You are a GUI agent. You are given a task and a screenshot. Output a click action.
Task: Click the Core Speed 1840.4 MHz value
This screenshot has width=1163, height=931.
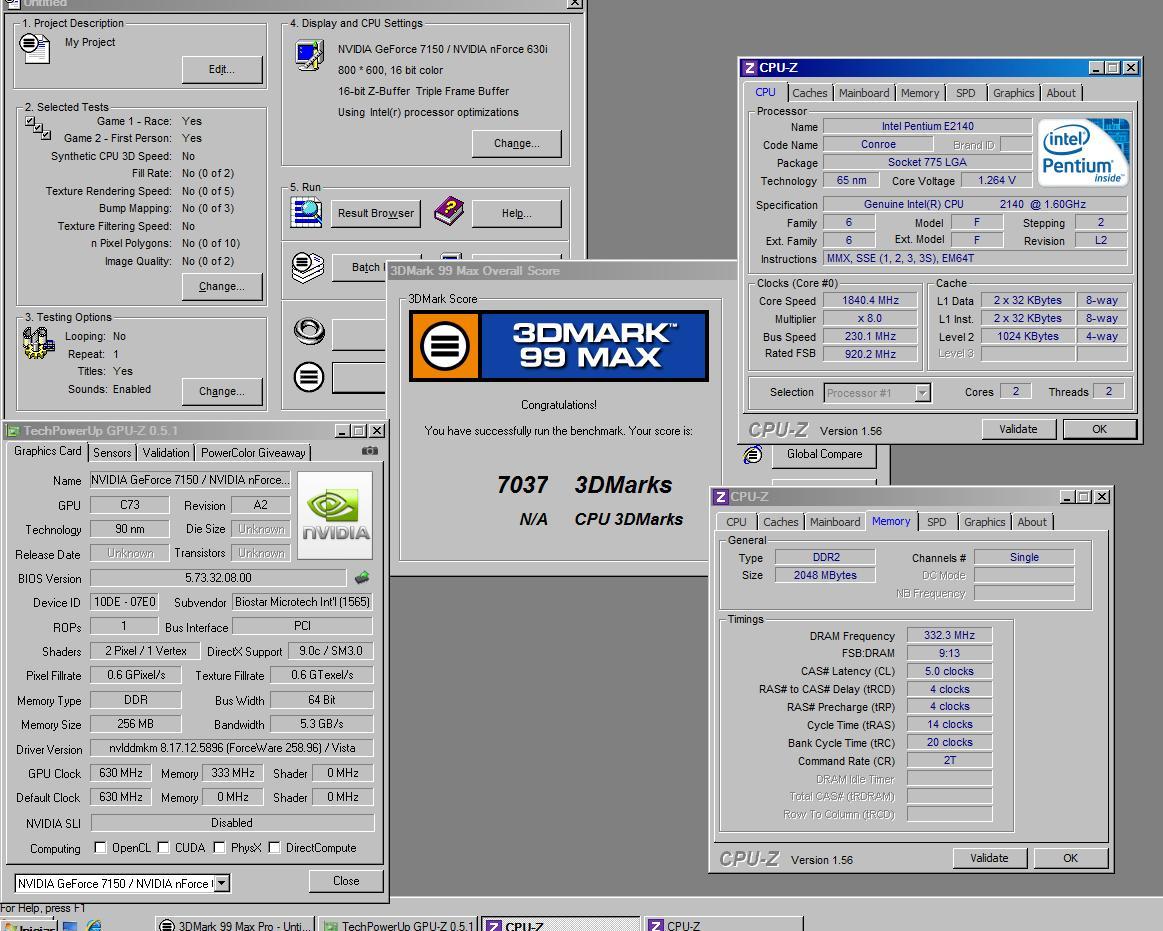tap(871, 300)
